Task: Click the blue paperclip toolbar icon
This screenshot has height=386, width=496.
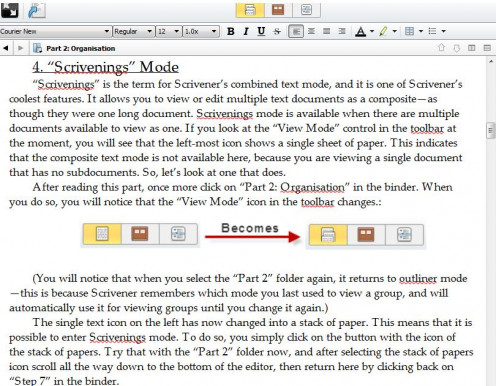Action: [x=36, y=10]
